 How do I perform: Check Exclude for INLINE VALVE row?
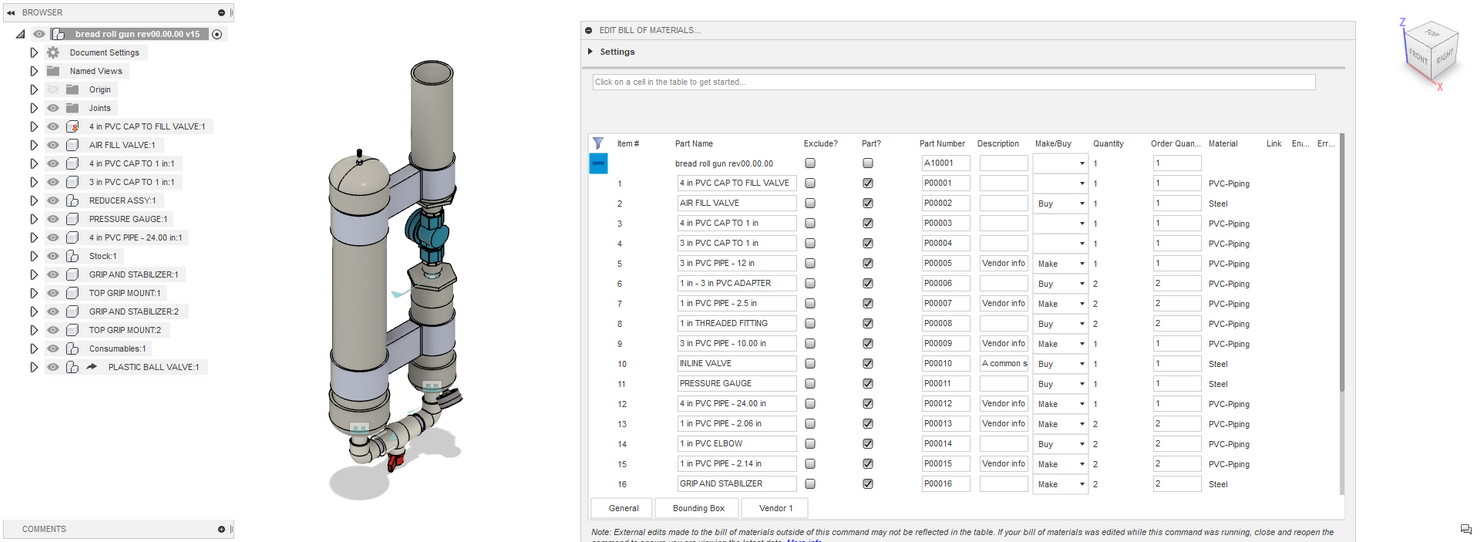pyautogui.click(x=810, y=363)
